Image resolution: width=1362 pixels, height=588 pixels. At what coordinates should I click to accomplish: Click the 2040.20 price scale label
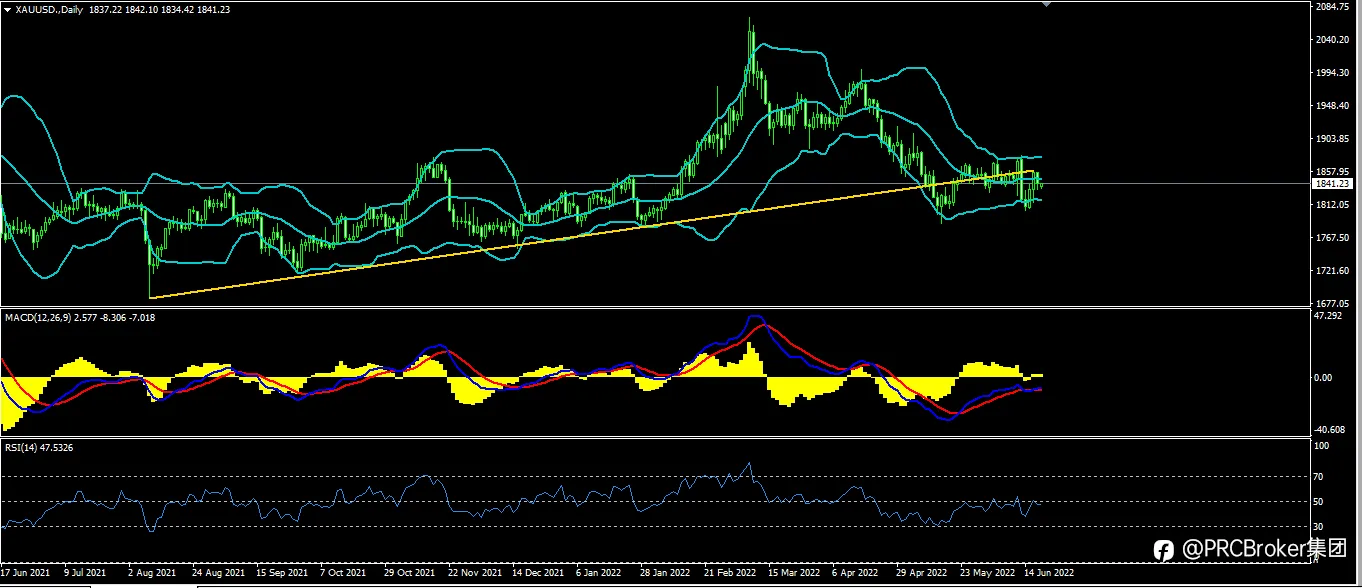(1335, 40)
